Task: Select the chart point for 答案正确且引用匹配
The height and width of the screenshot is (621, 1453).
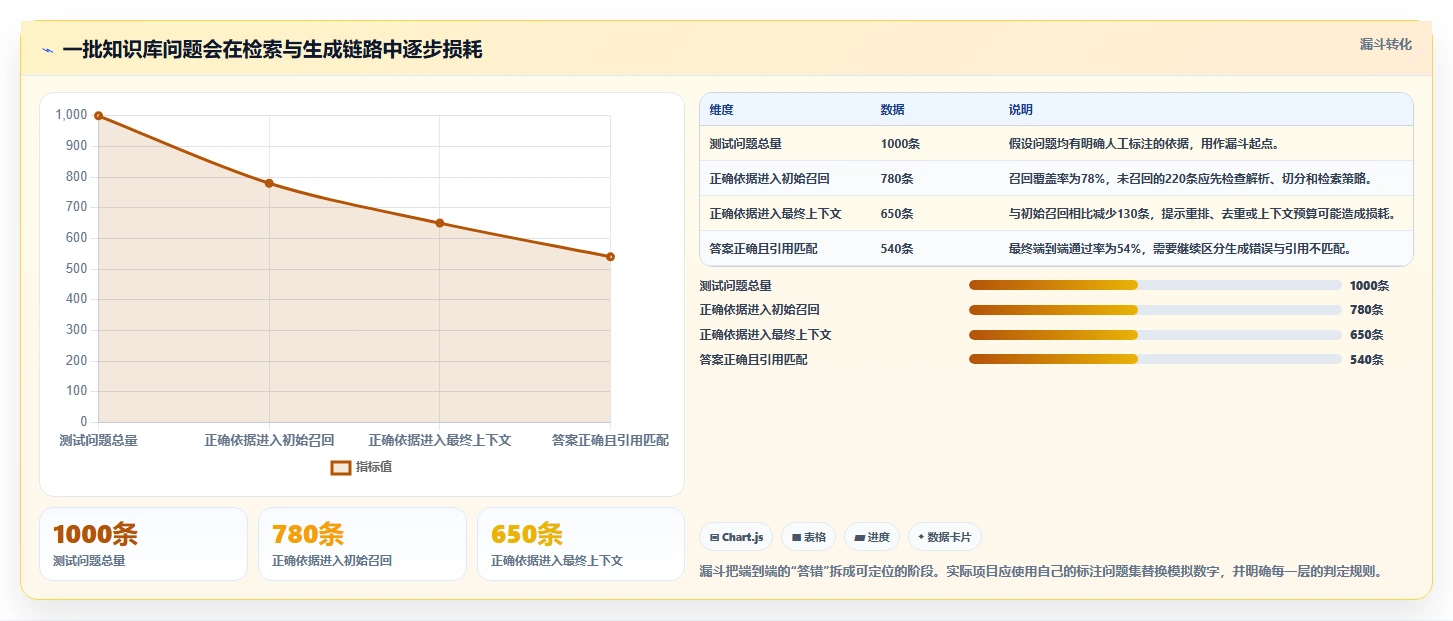Action: 610,257
